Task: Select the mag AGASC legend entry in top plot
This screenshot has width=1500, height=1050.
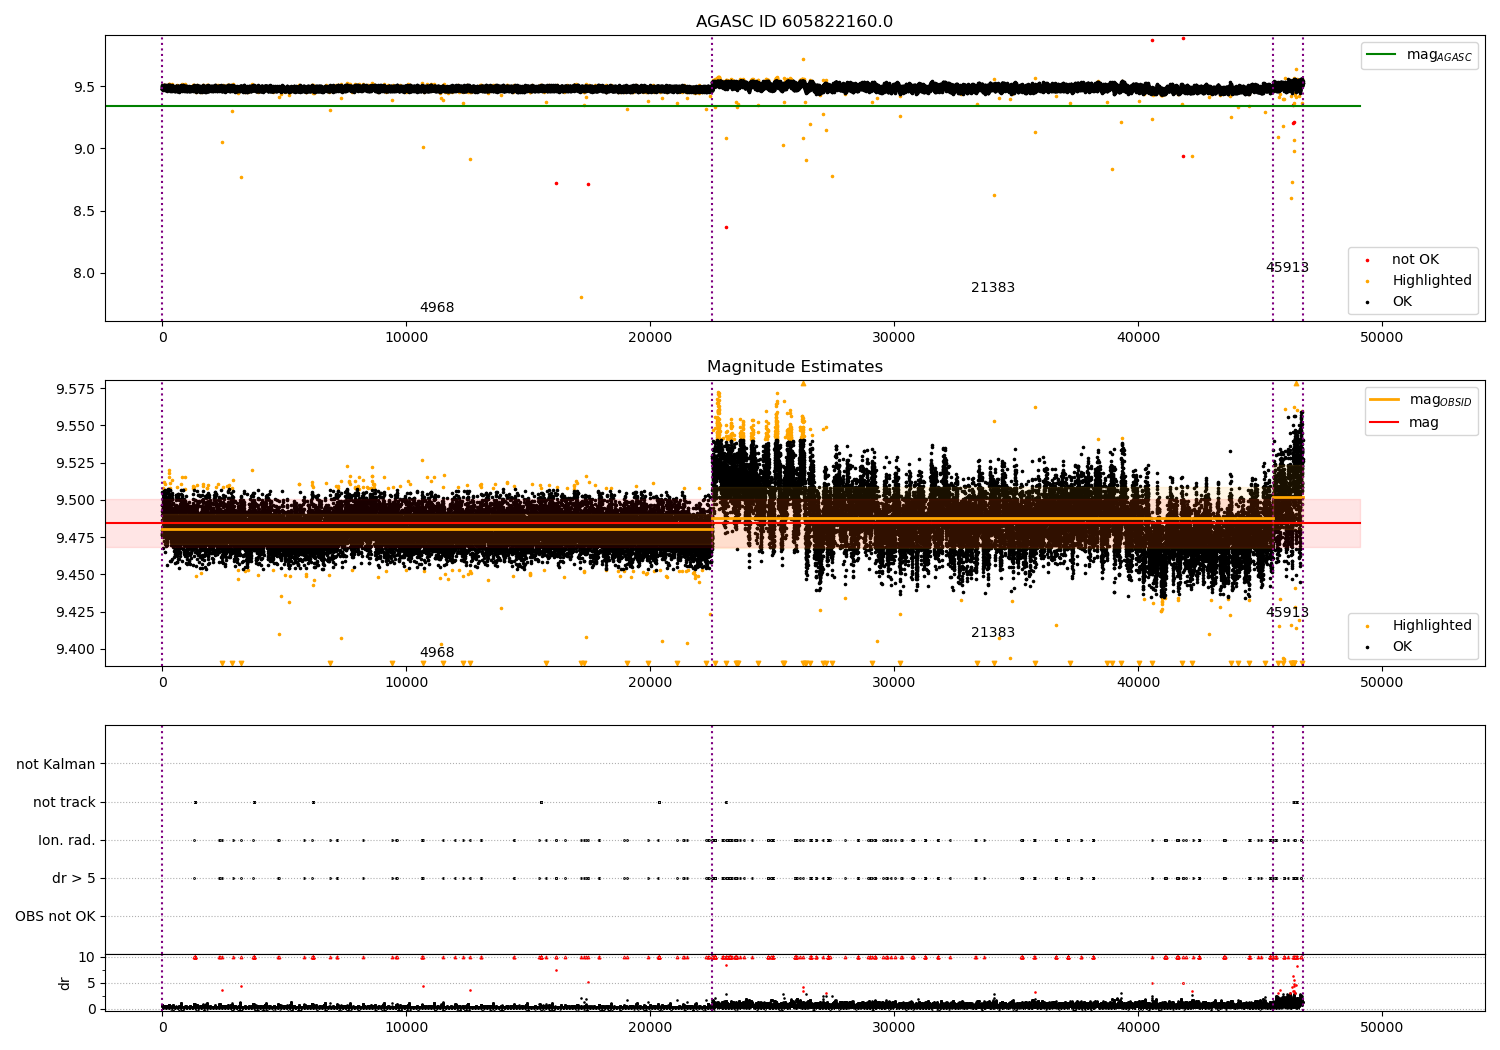Action: pyautogui.click(x=1419, y=55)
